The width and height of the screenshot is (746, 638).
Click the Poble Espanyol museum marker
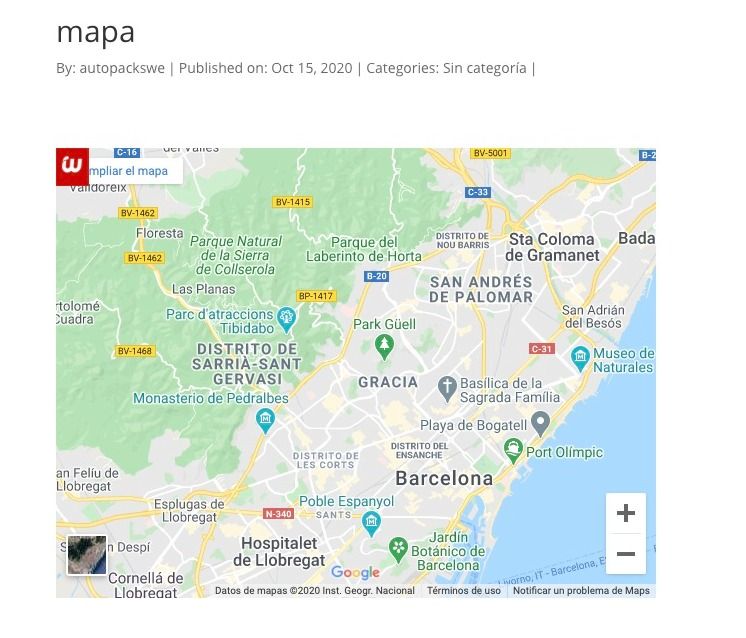(x=371, y=524)
